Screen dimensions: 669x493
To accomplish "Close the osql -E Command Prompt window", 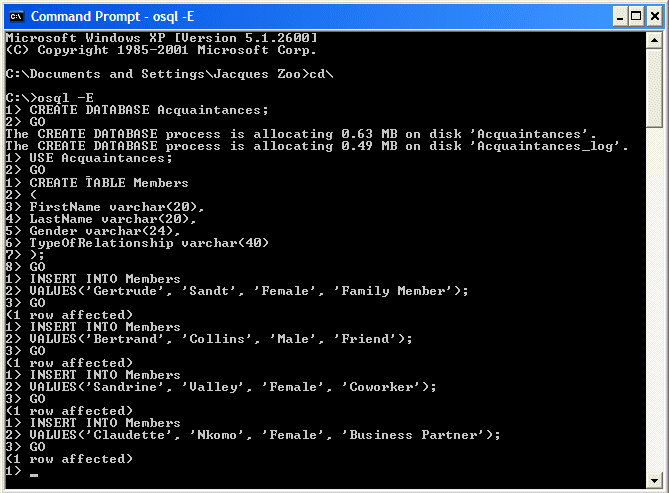I will pyautogui.click(x=654, y=17).
